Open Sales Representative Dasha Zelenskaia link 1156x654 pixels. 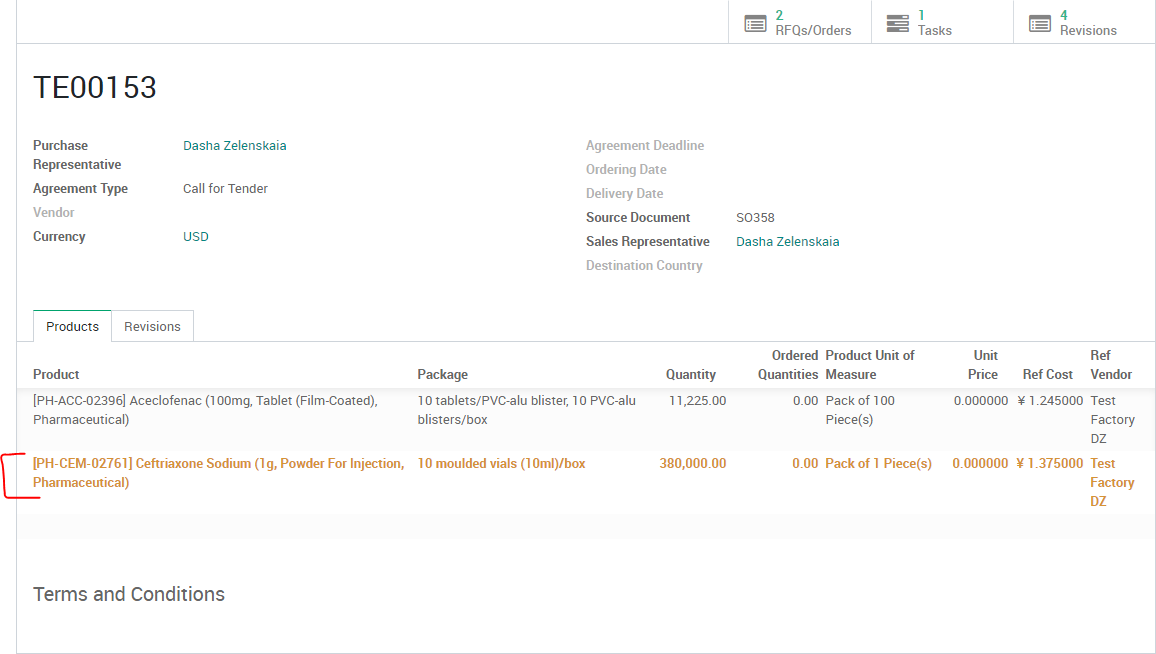(787, 241)
